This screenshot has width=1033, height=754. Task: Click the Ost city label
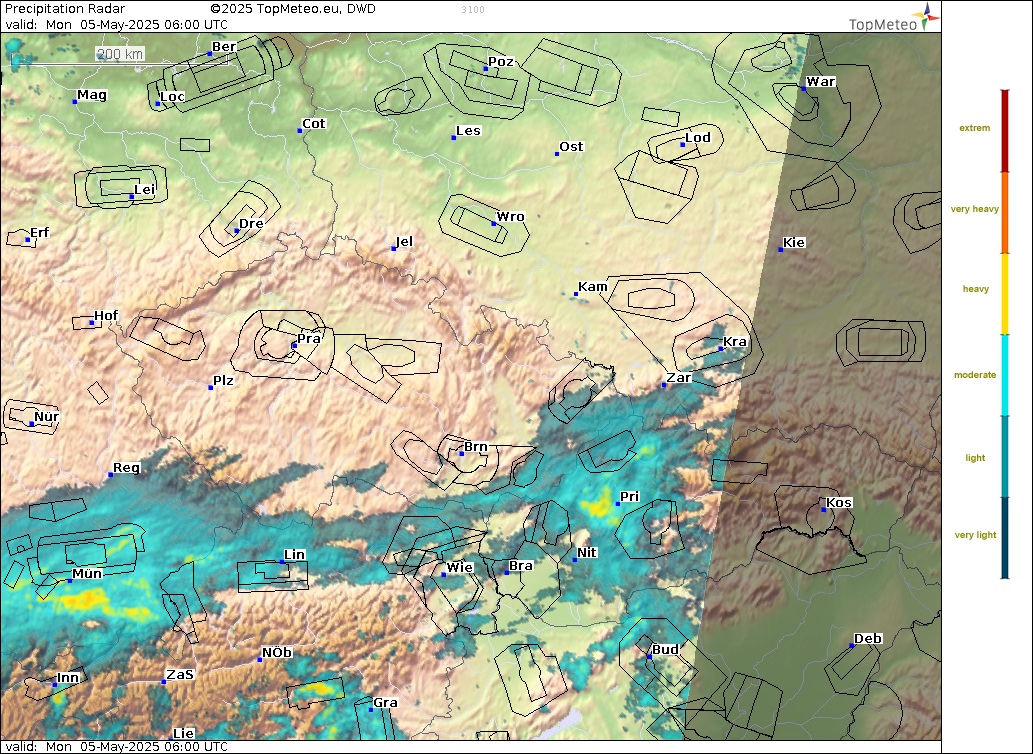click(571, 147)
